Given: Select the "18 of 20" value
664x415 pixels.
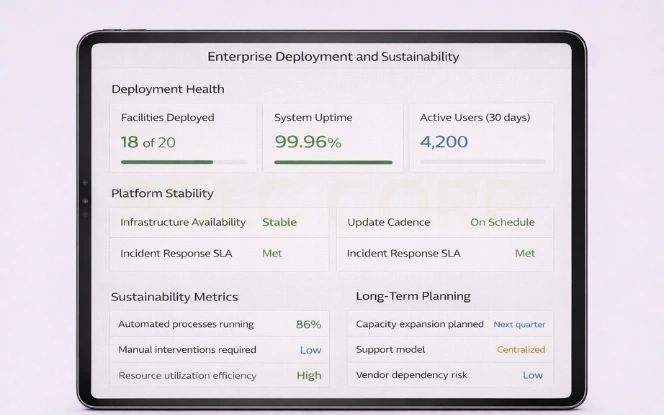Looking at the screenshot, I should coord(148,142).
